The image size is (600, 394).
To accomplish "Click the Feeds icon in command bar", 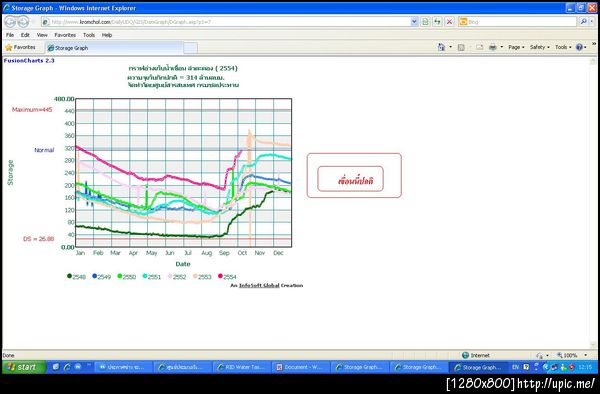I will [461, 47].
